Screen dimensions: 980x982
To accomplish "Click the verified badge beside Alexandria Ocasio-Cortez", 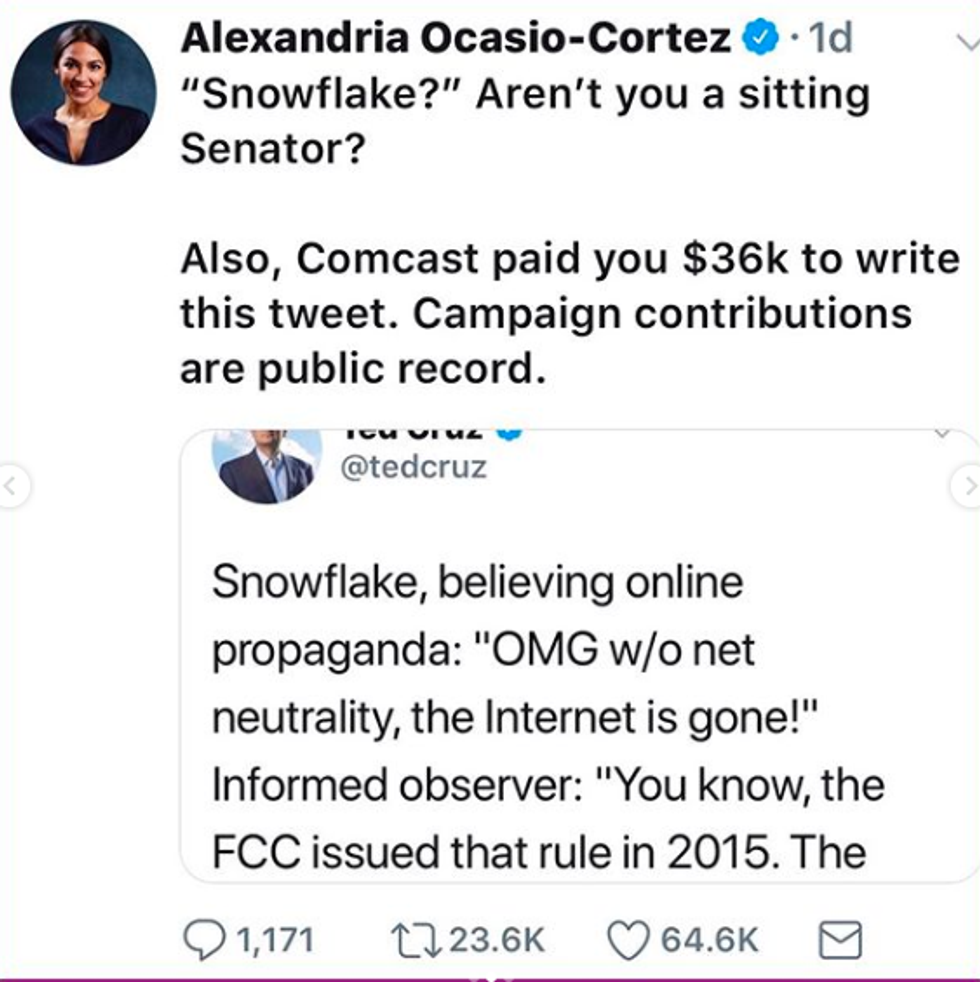I will click(759, 39).
